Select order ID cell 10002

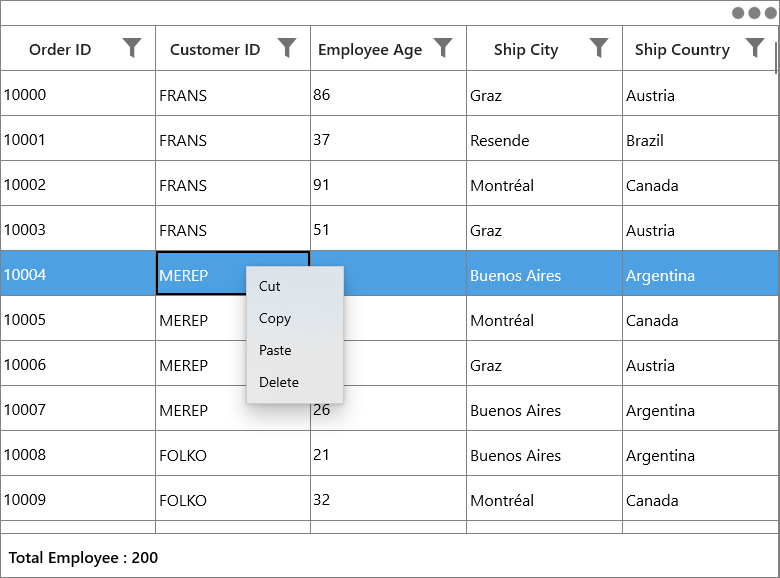pos(78,184)
